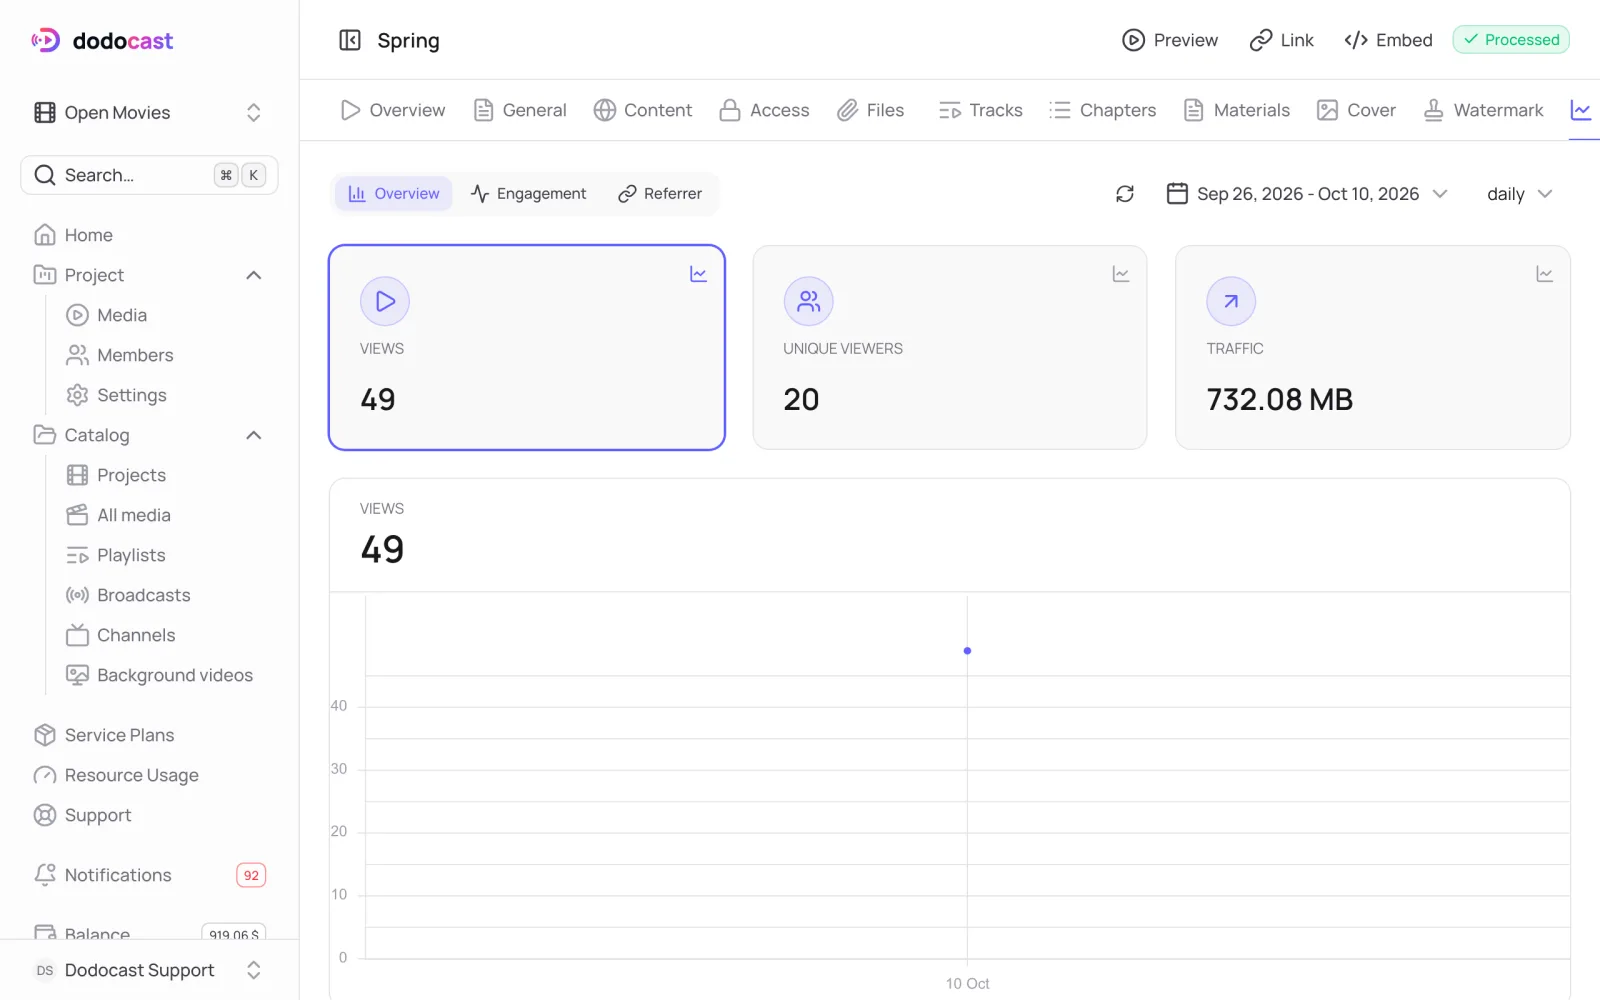The height and width of the screenshot is (1000, 1600).
Task: Click the notifications count badge 92
Action: tap(251, 875)
